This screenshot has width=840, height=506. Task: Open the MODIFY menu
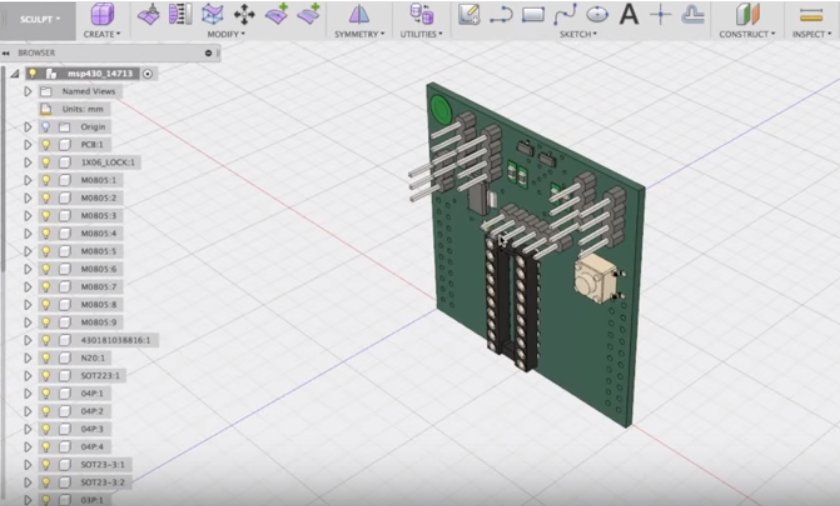226,34
